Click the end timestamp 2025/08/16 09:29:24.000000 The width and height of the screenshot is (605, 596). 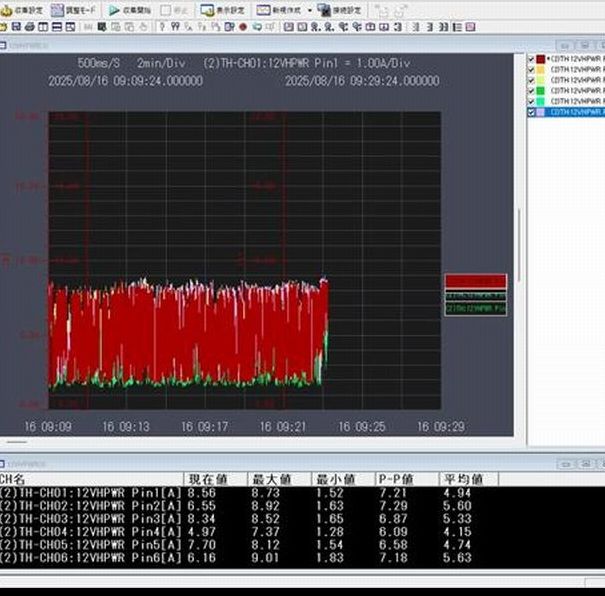pyautogui.click(x=362, y=81)
